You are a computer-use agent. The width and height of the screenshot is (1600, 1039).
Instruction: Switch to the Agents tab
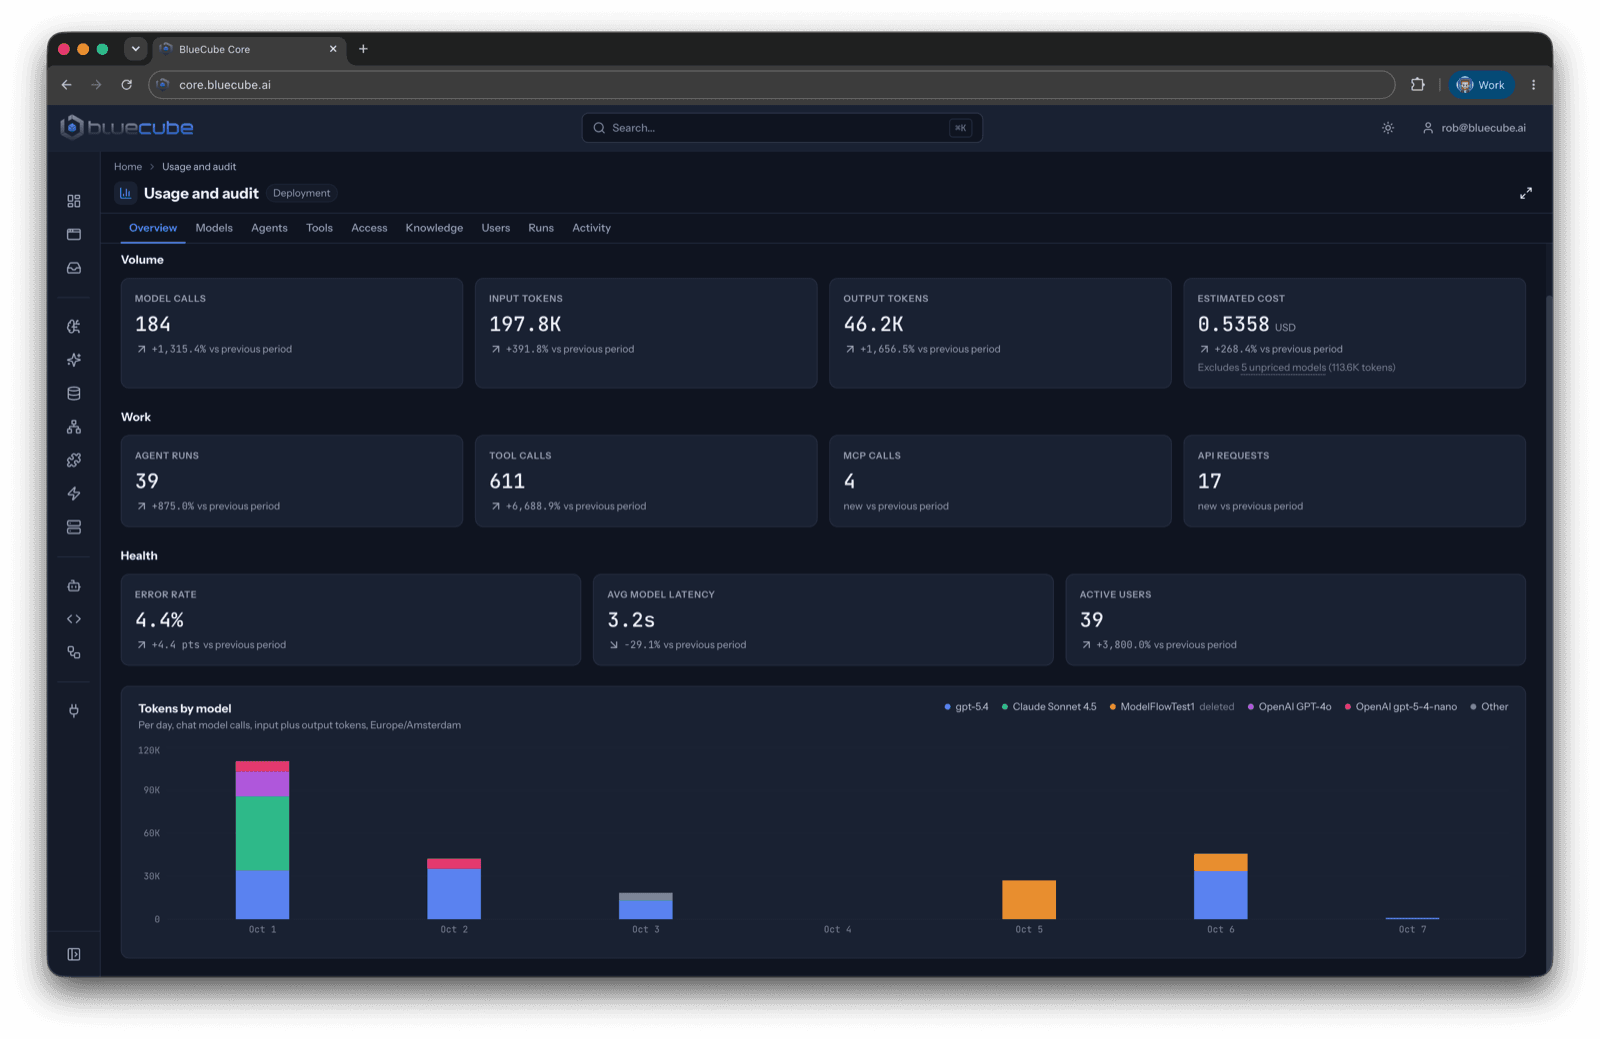pyautogui.click(x=269, y=228)
